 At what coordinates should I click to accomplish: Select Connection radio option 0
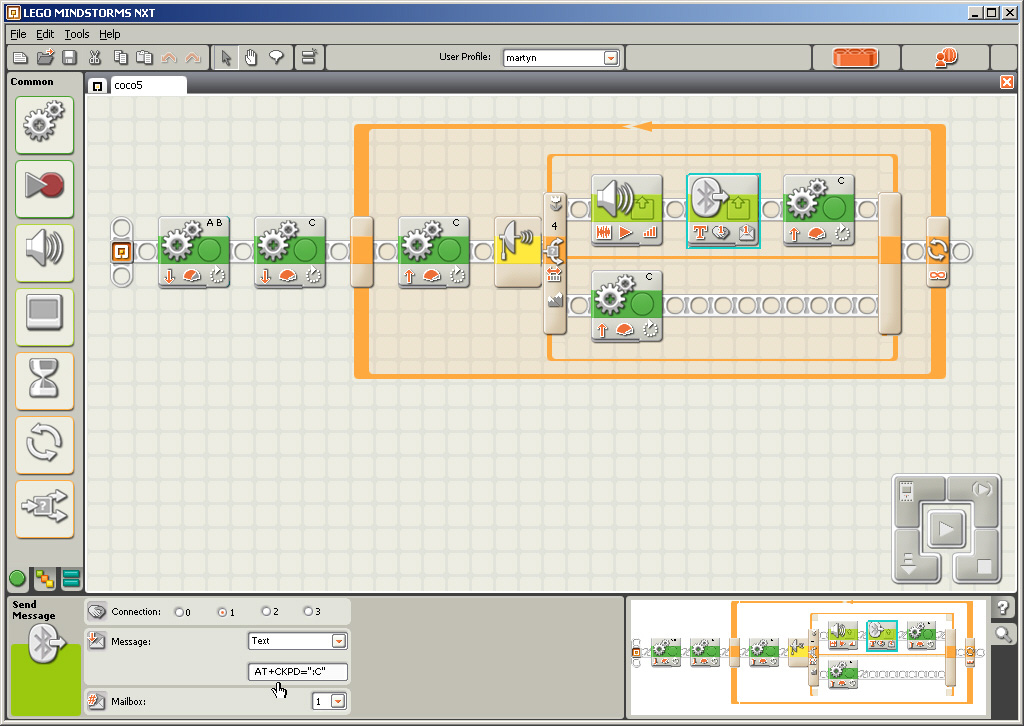[x=179, y=612]
